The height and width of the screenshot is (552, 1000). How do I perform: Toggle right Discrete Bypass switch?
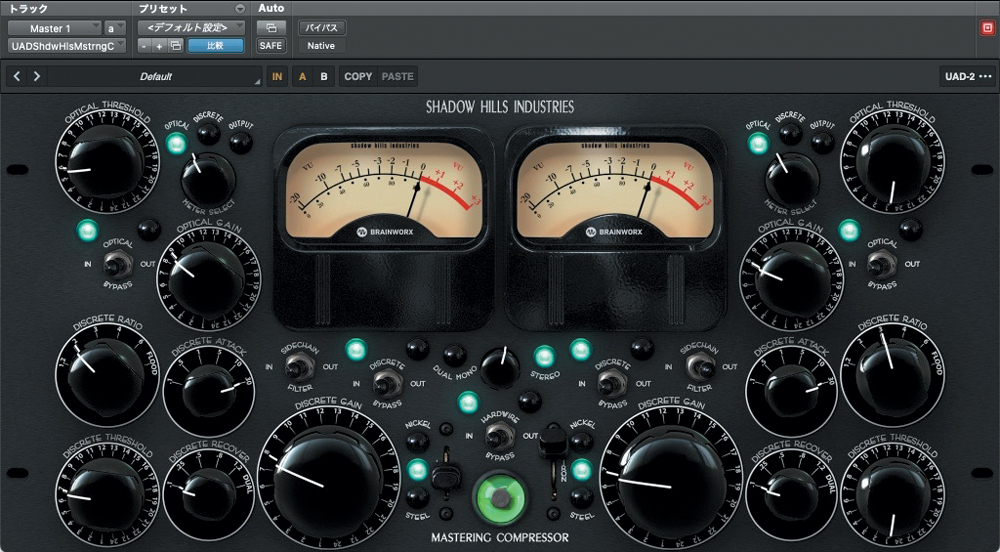point(612,383)
